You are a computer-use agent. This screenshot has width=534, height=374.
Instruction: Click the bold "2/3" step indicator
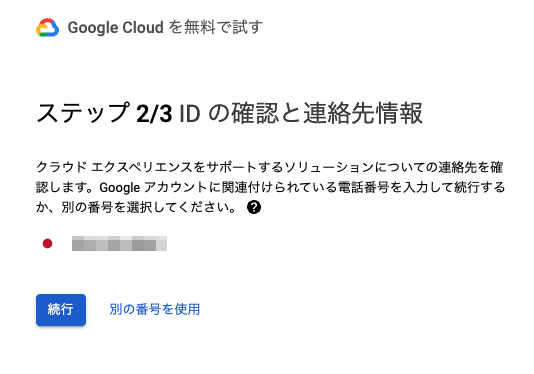click(154, 114)
